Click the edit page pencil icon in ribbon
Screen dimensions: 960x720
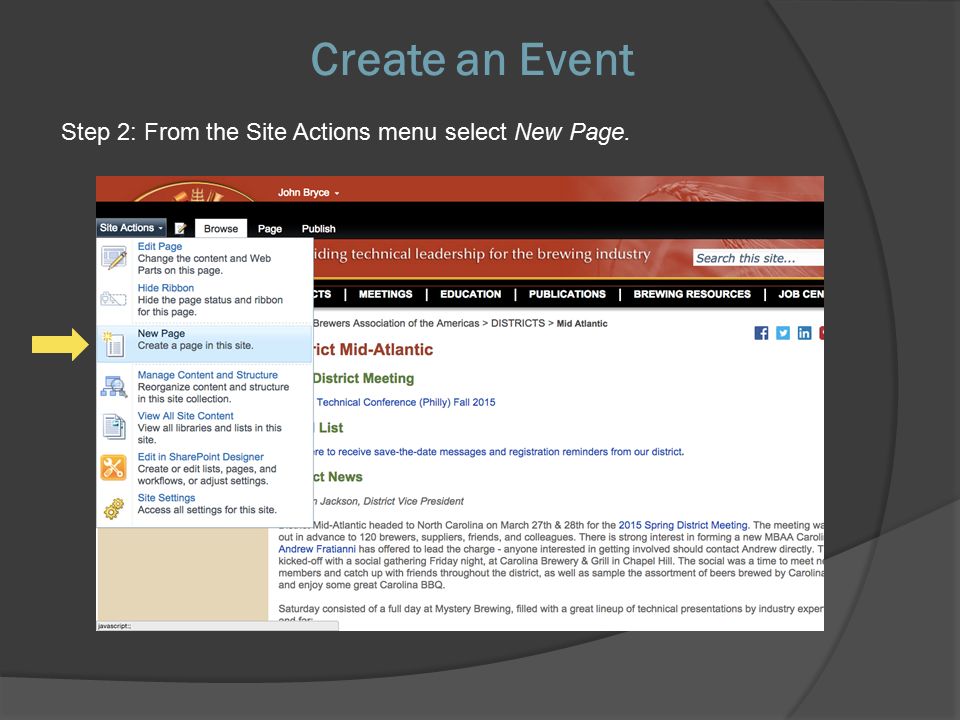[181, 228]
